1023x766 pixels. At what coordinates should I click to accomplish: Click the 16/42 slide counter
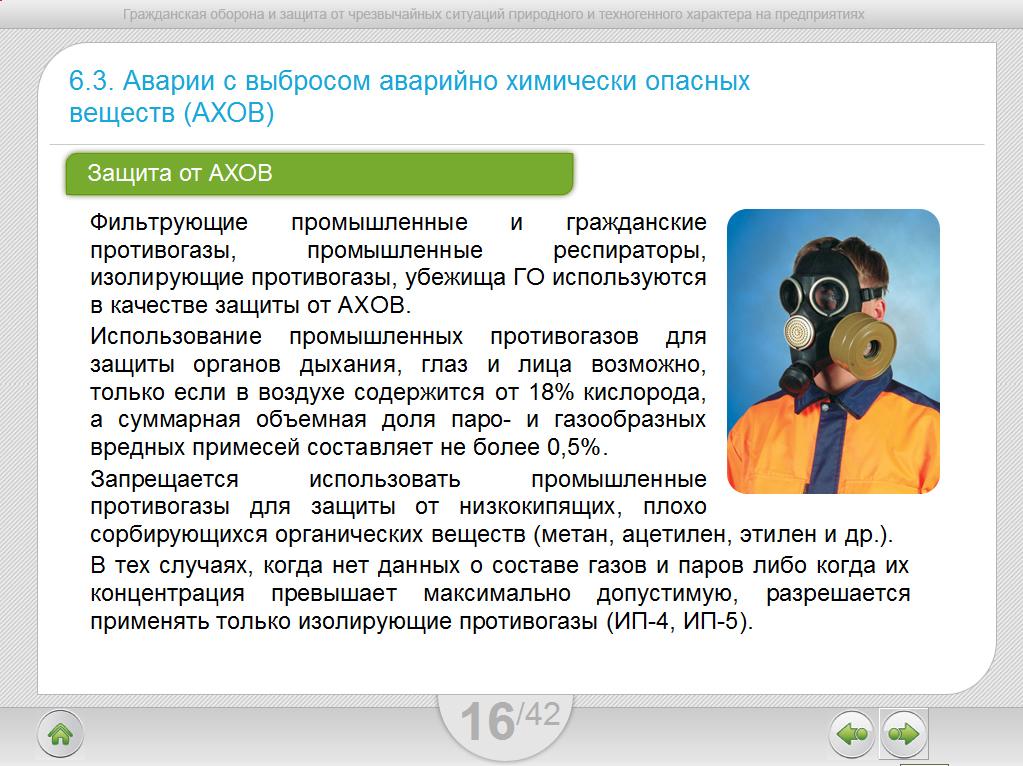pyautogui.click(x=510, y=722)
